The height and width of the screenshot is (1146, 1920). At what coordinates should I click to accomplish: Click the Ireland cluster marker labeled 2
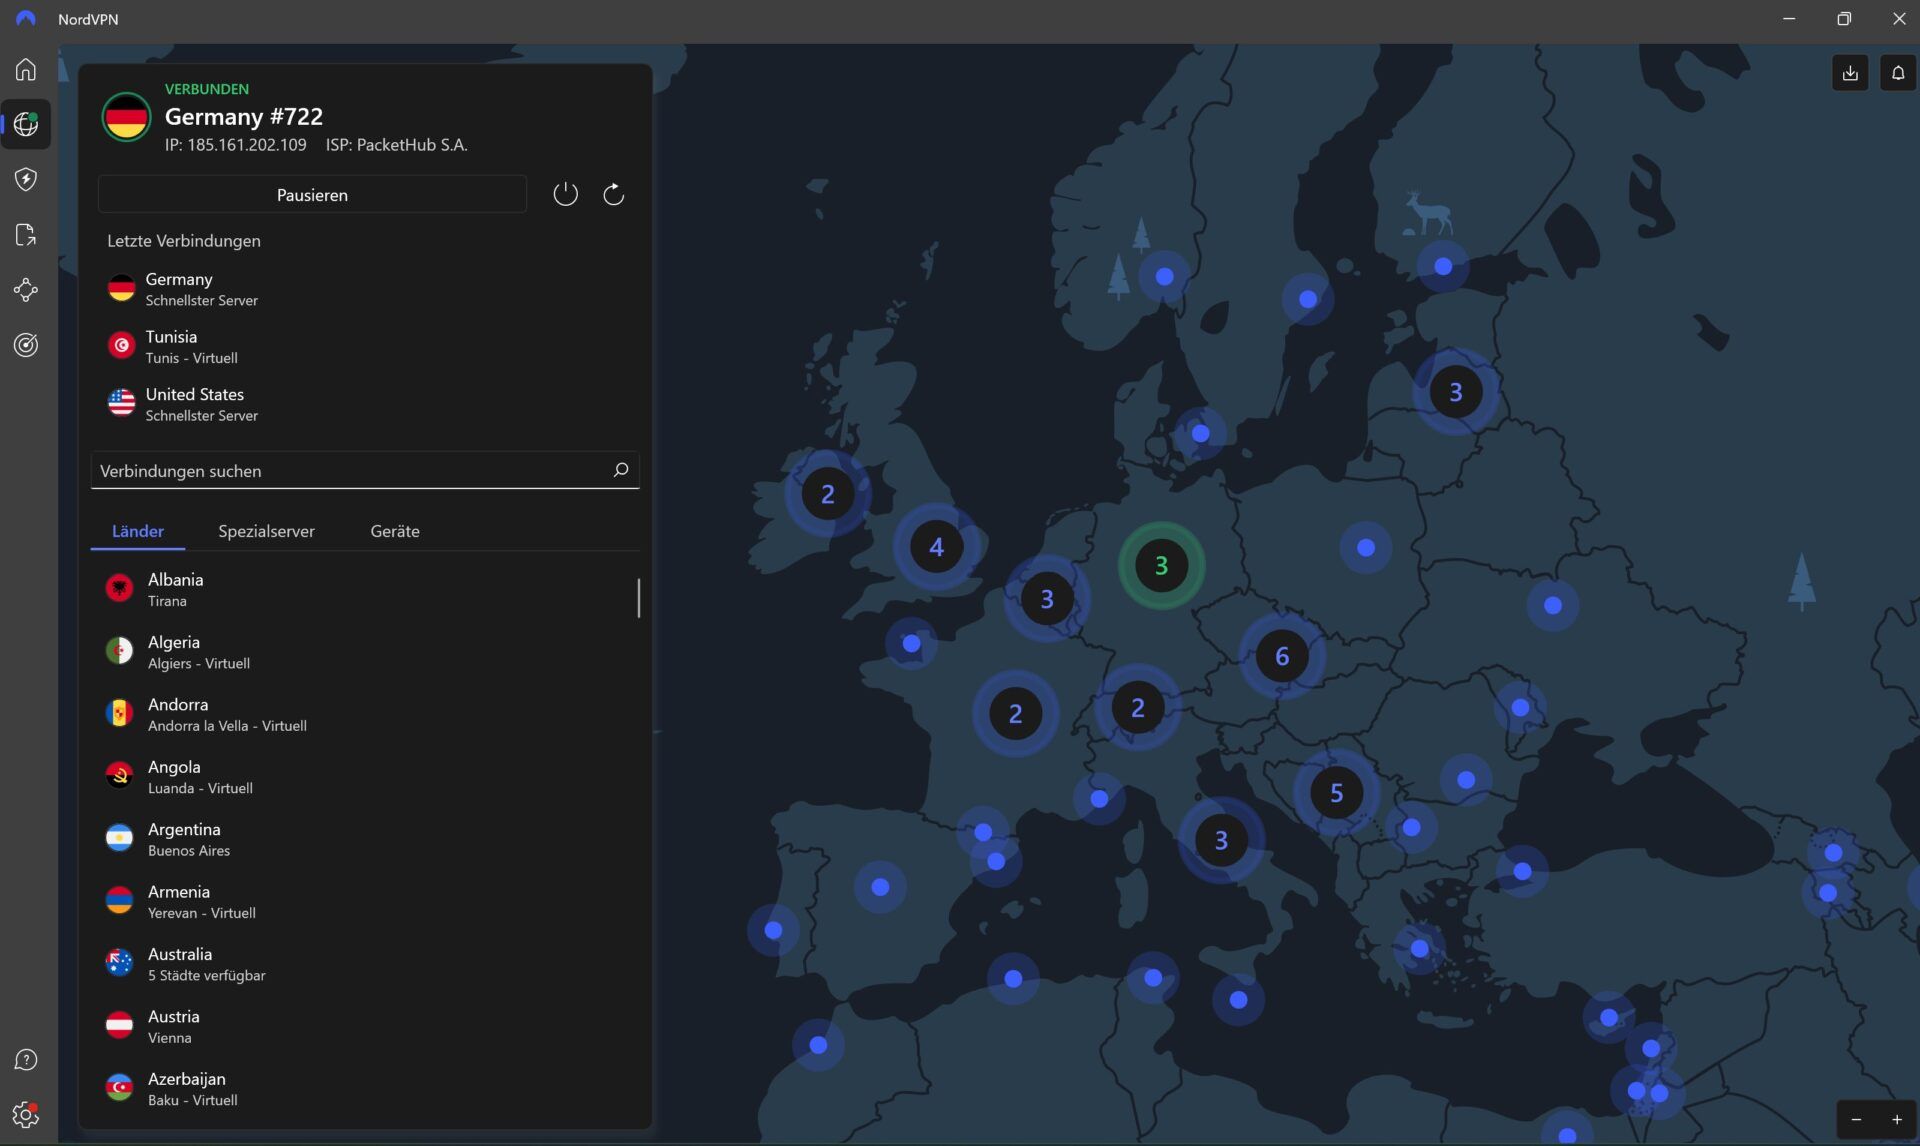[827, 494]
